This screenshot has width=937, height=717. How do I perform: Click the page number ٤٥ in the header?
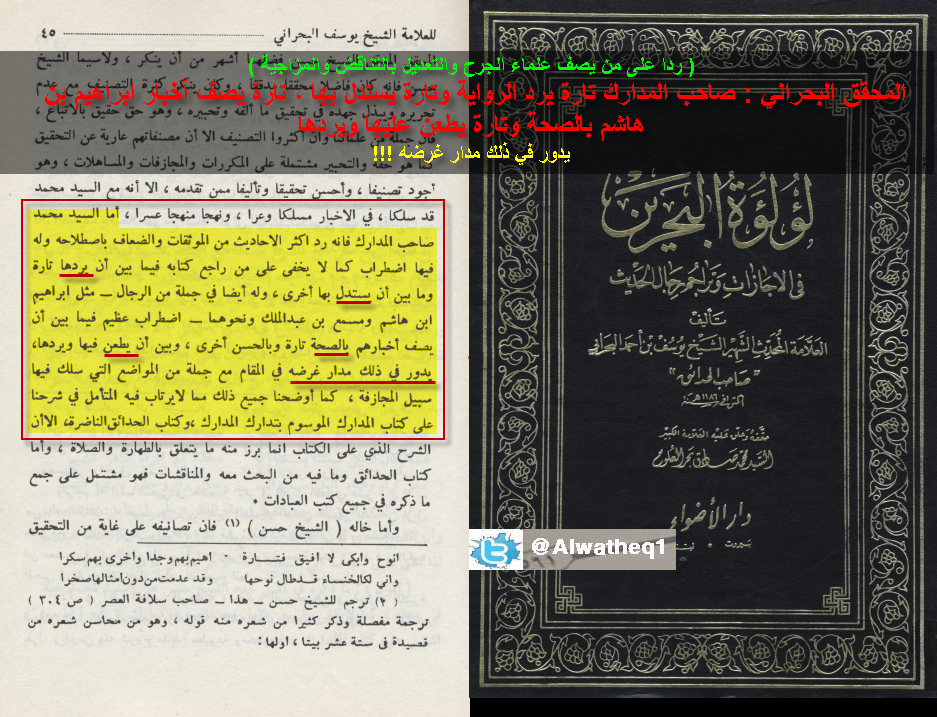coord(48,33)
